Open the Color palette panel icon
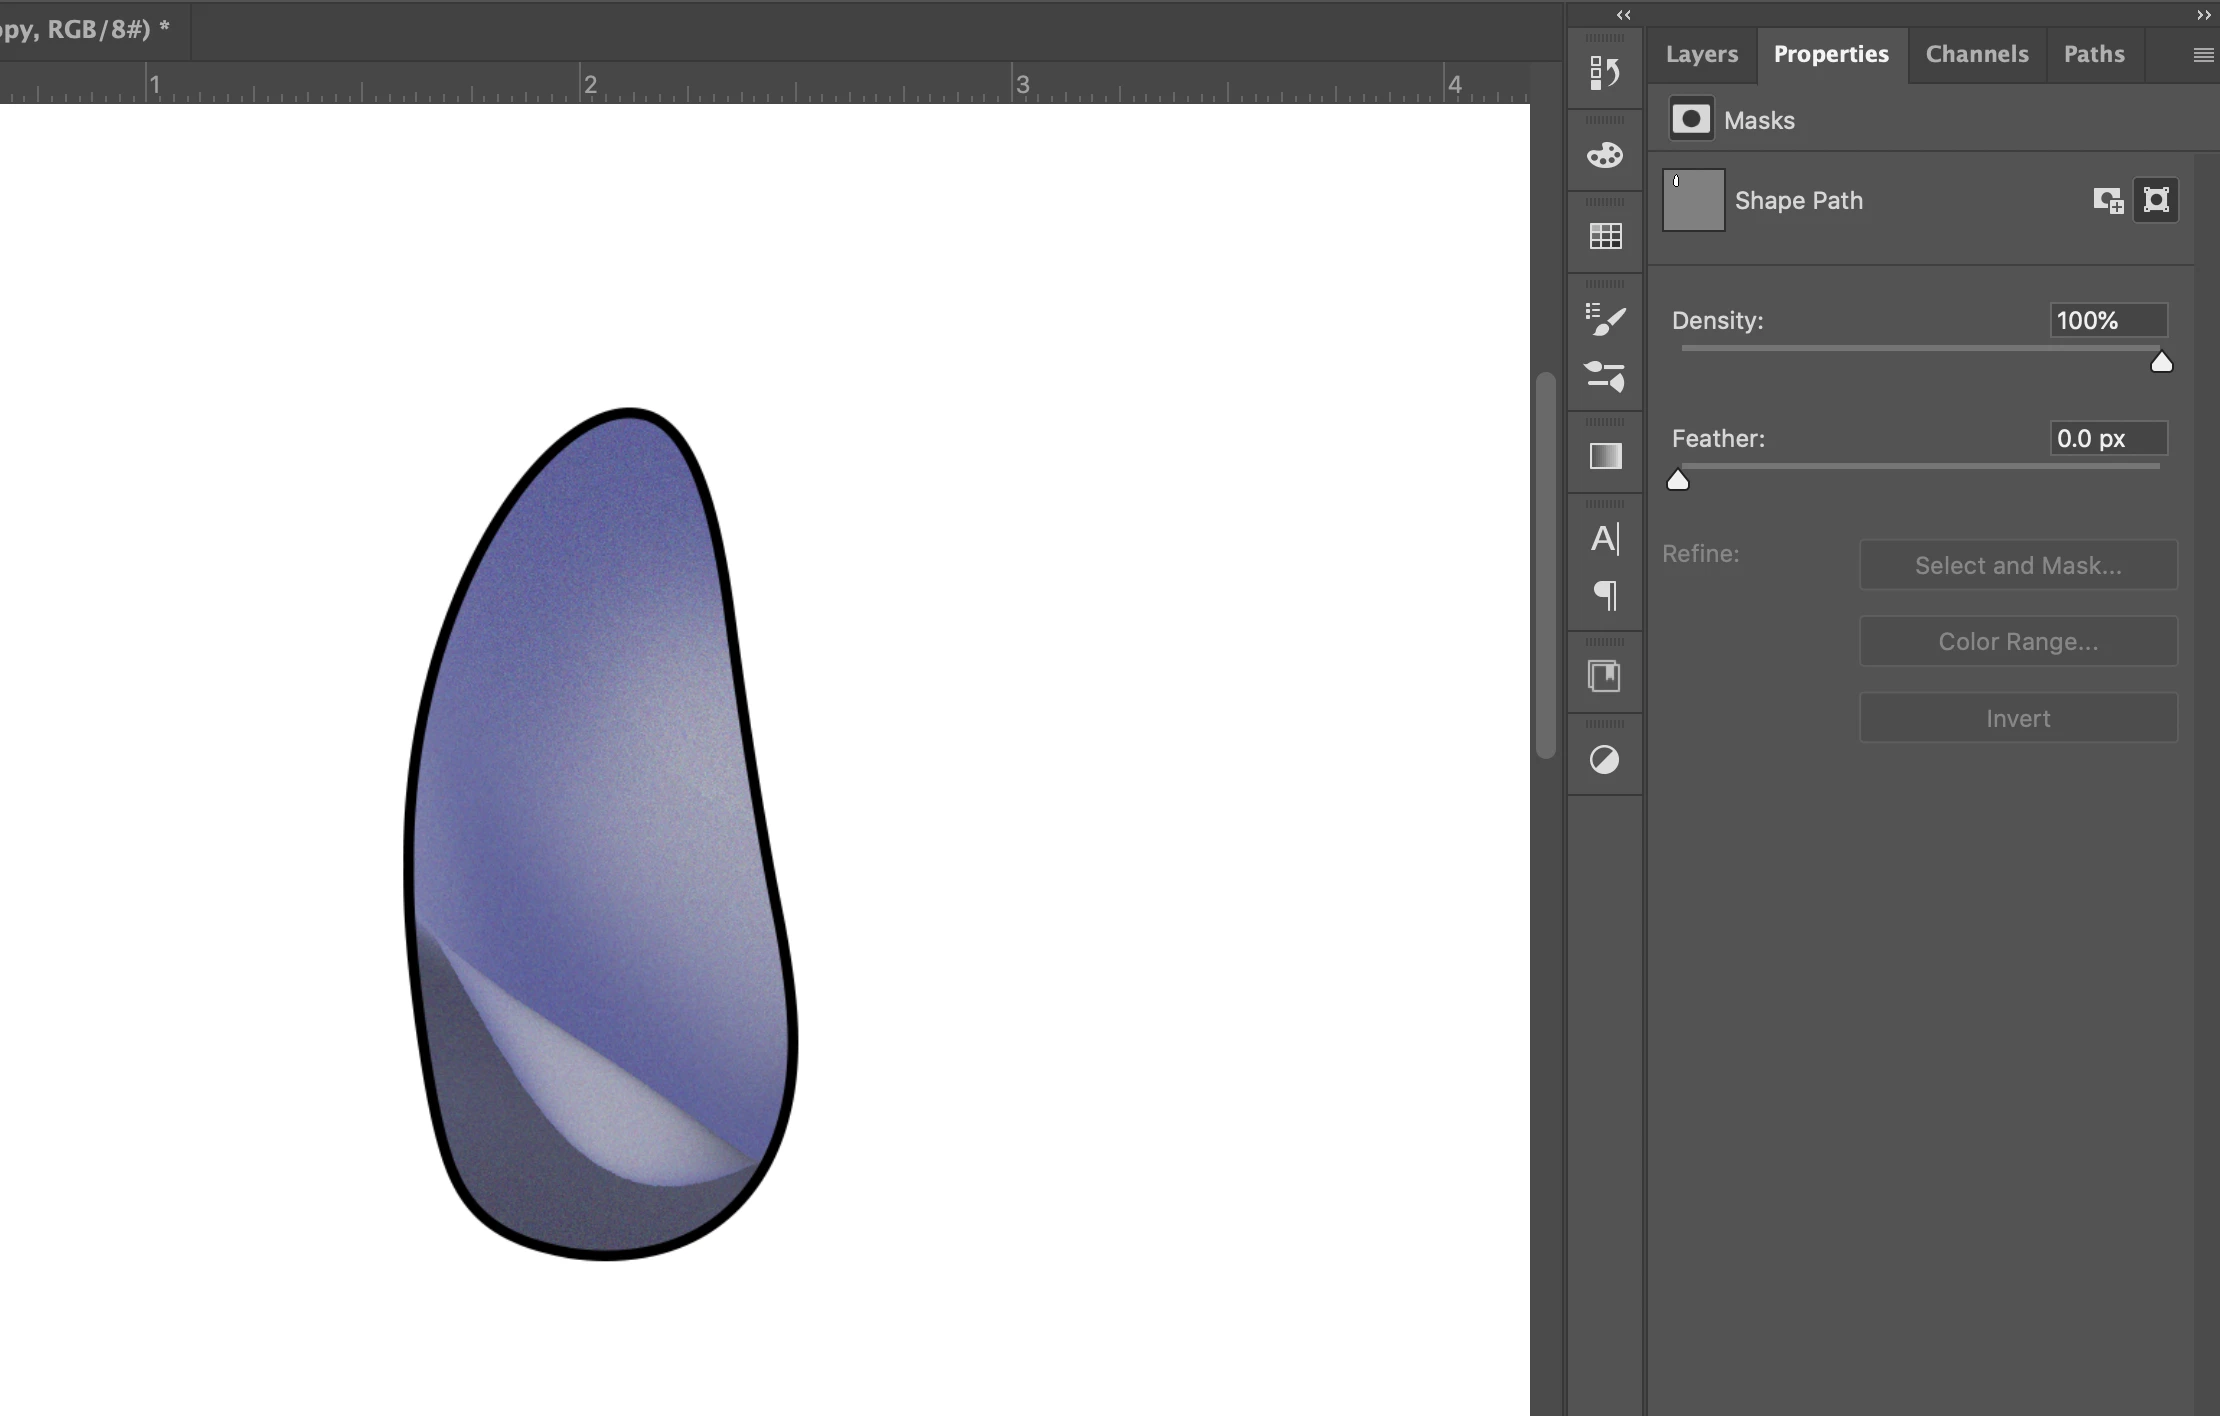The image size is (2220, 1416). coord(1605,155)
